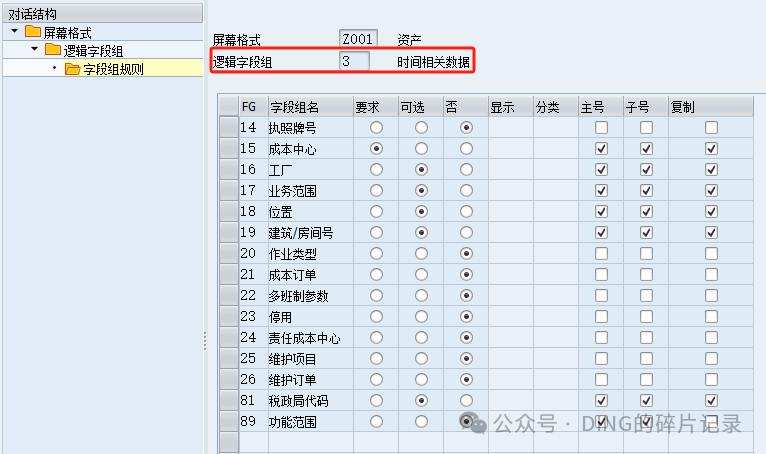The height and width of the screenshot is (454, 766).
Task: Collapse the 逻辑字段组 tree node
Action: 34,48
